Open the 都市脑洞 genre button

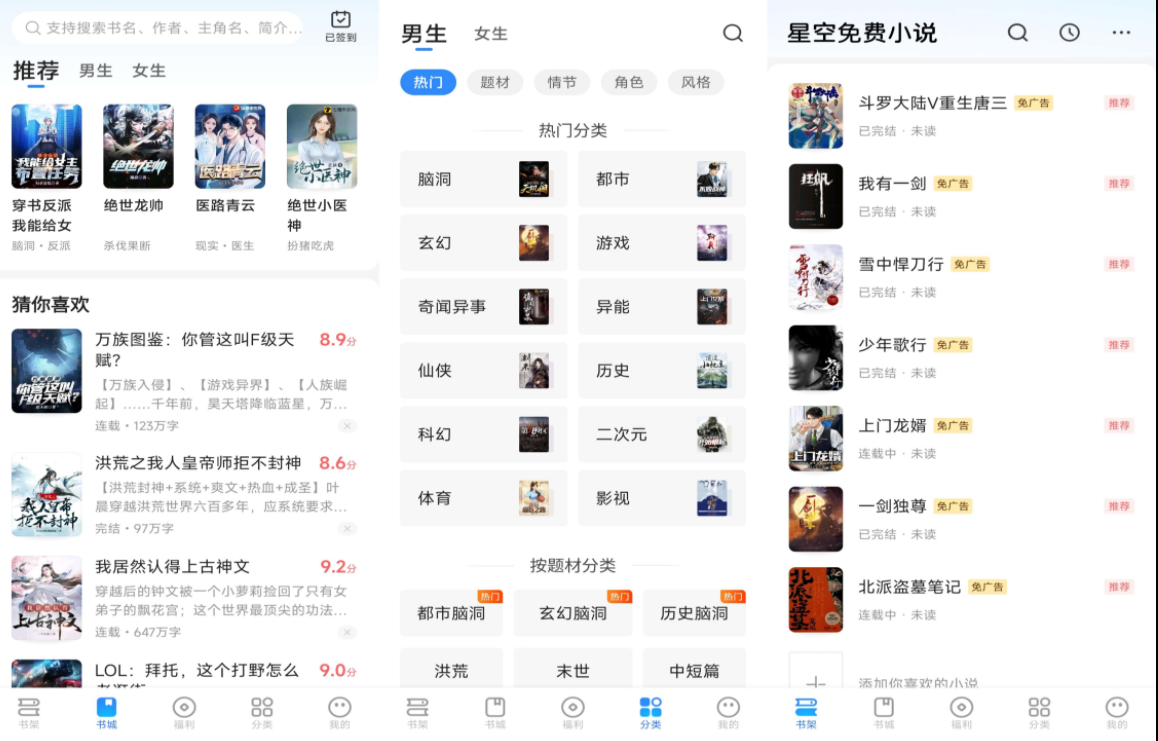tap(451, 610)
